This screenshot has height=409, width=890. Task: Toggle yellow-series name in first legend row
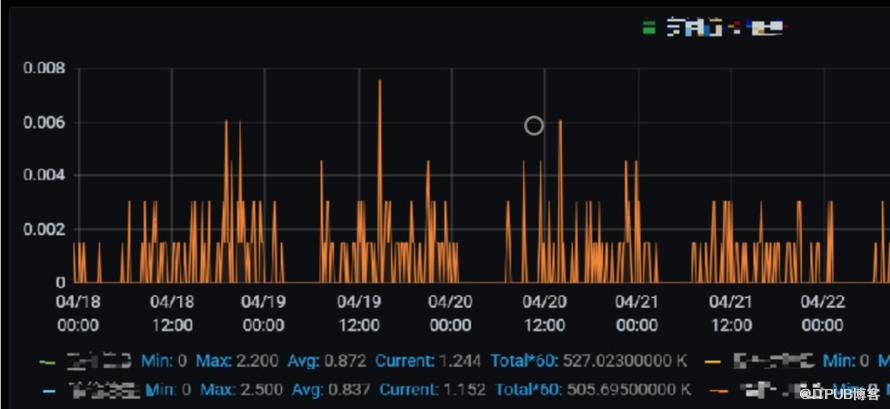(x=773, y=360)
